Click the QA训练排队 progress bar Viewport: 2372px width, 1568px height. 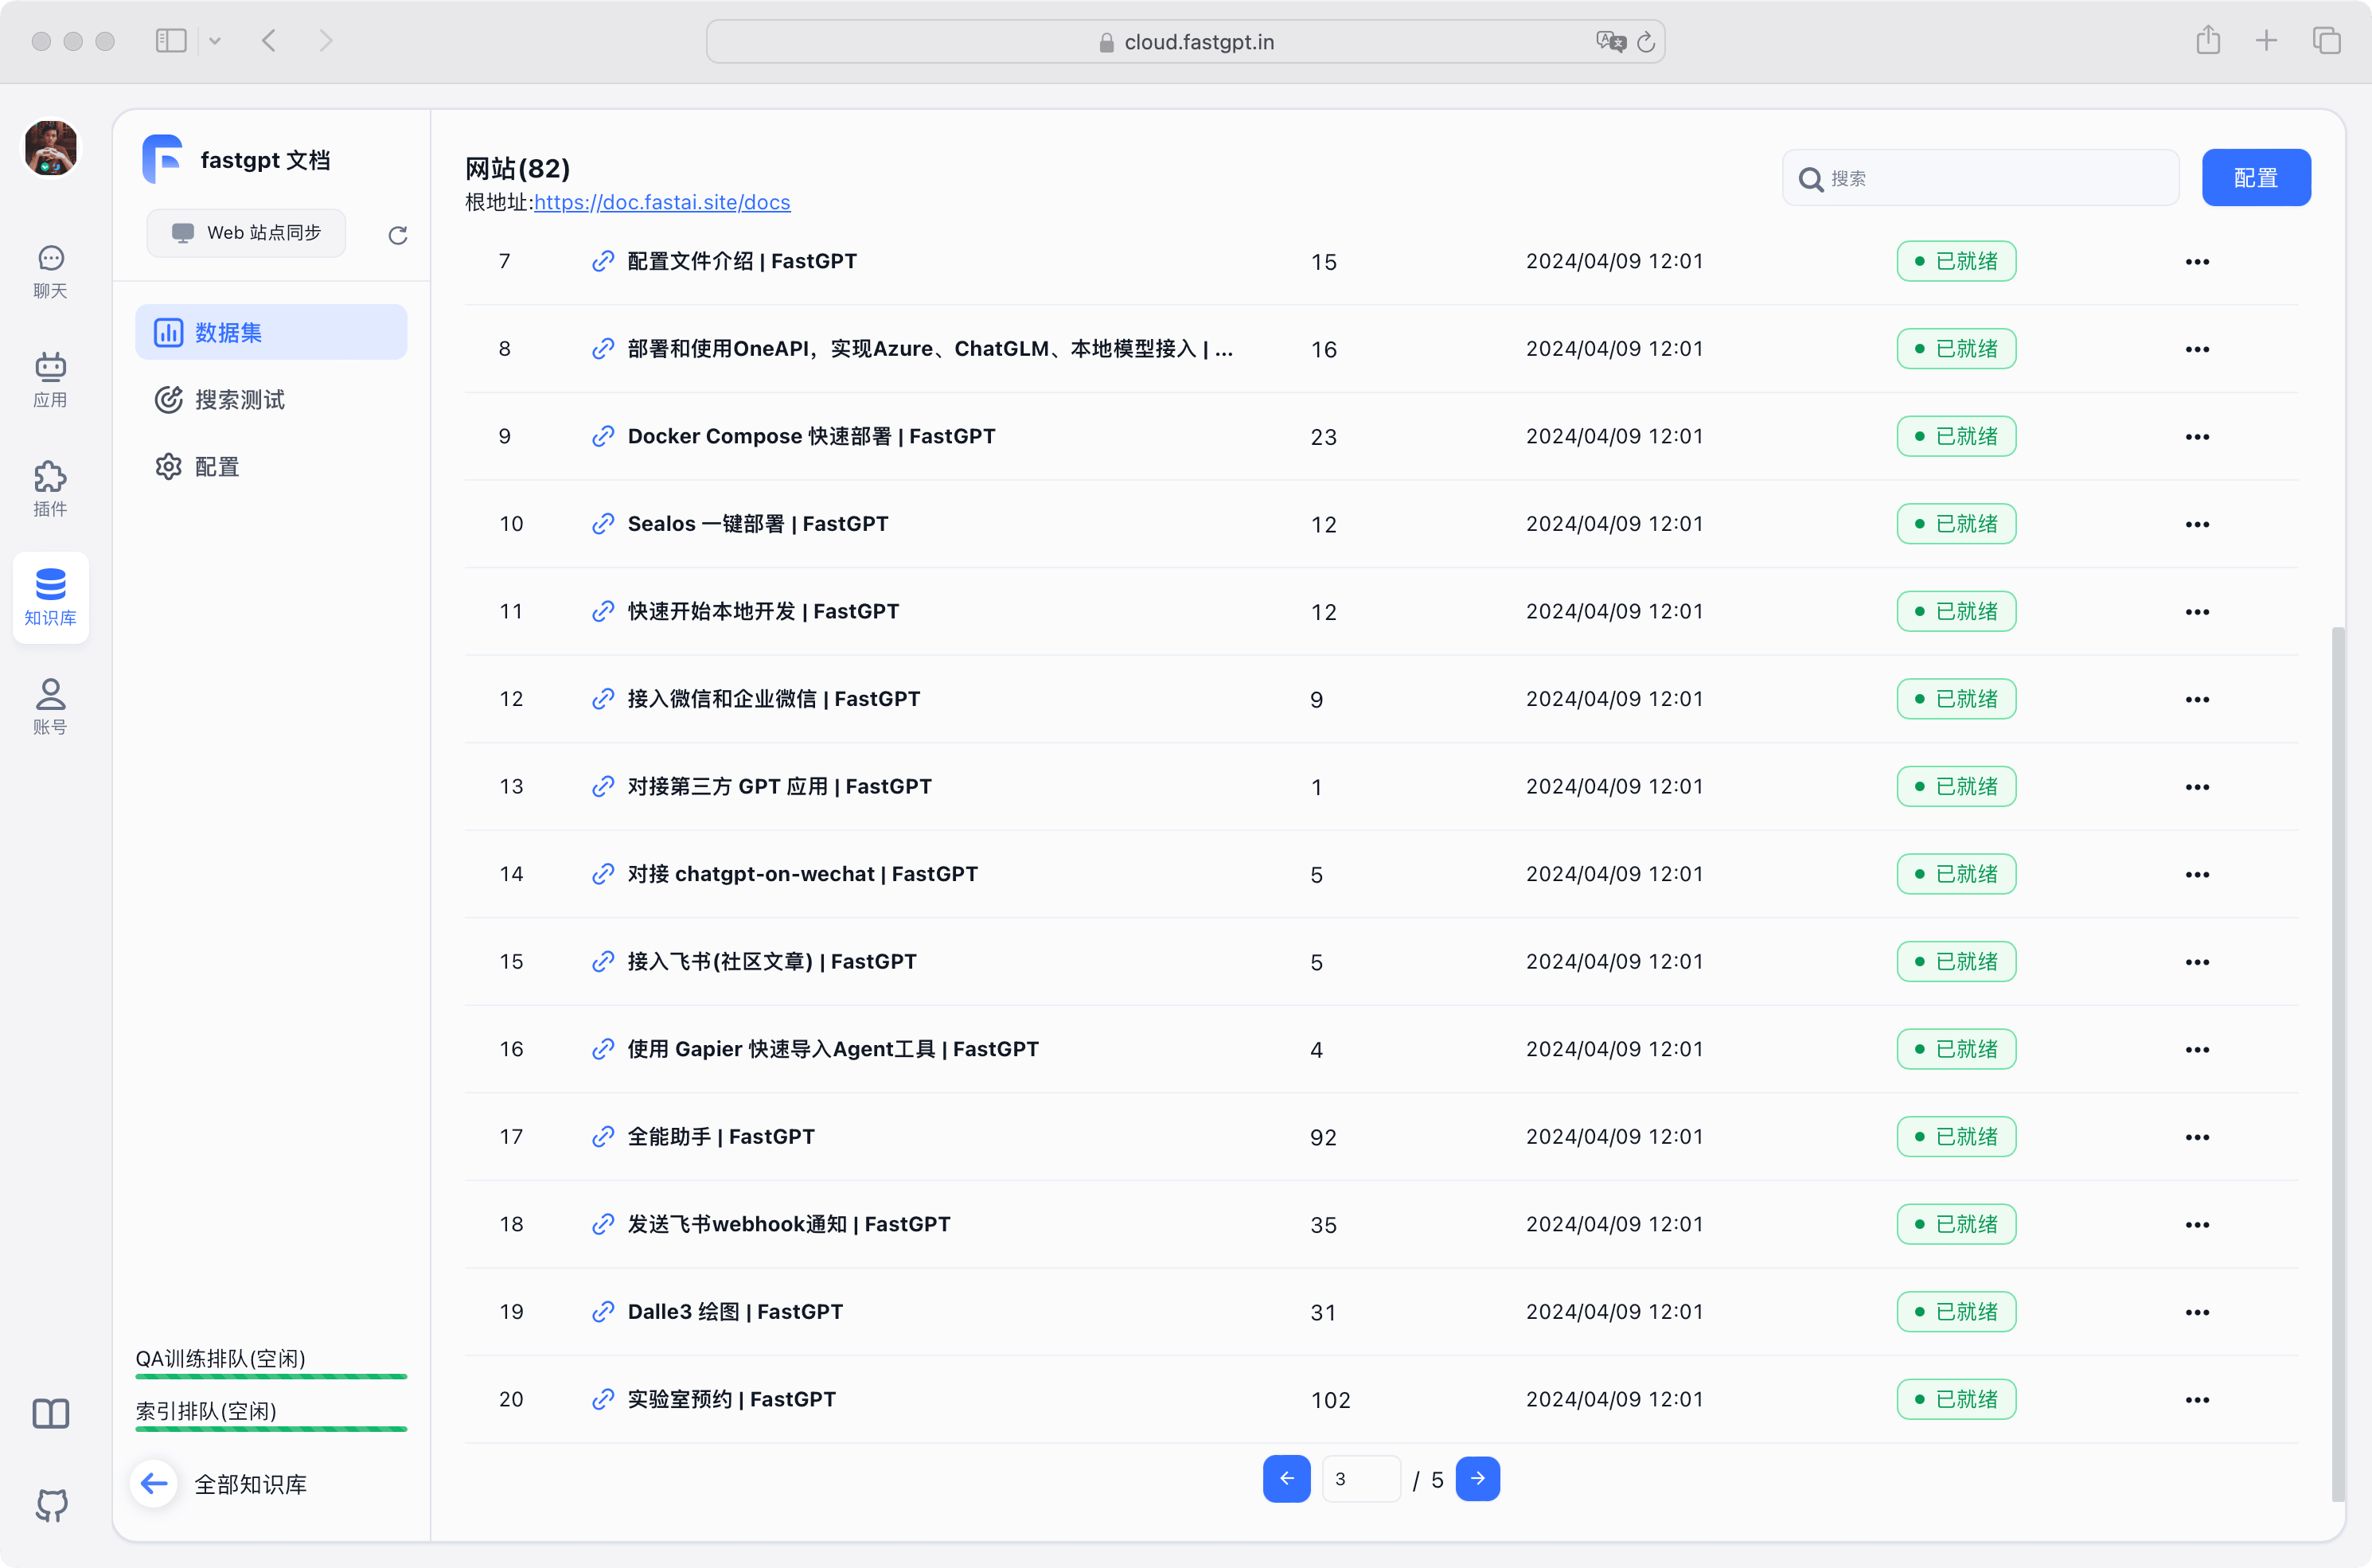tap(271, 1377)
